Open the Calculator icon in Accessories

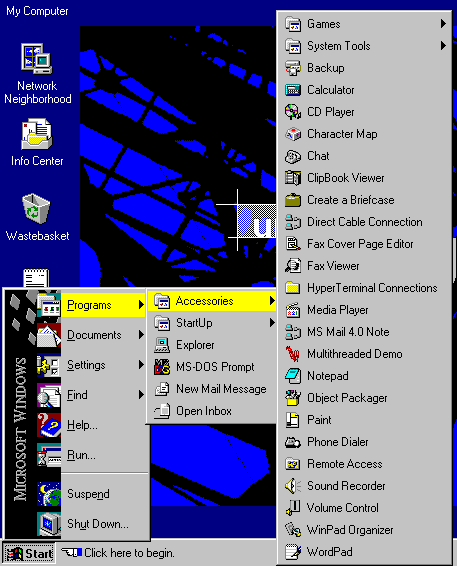point(293,90)
